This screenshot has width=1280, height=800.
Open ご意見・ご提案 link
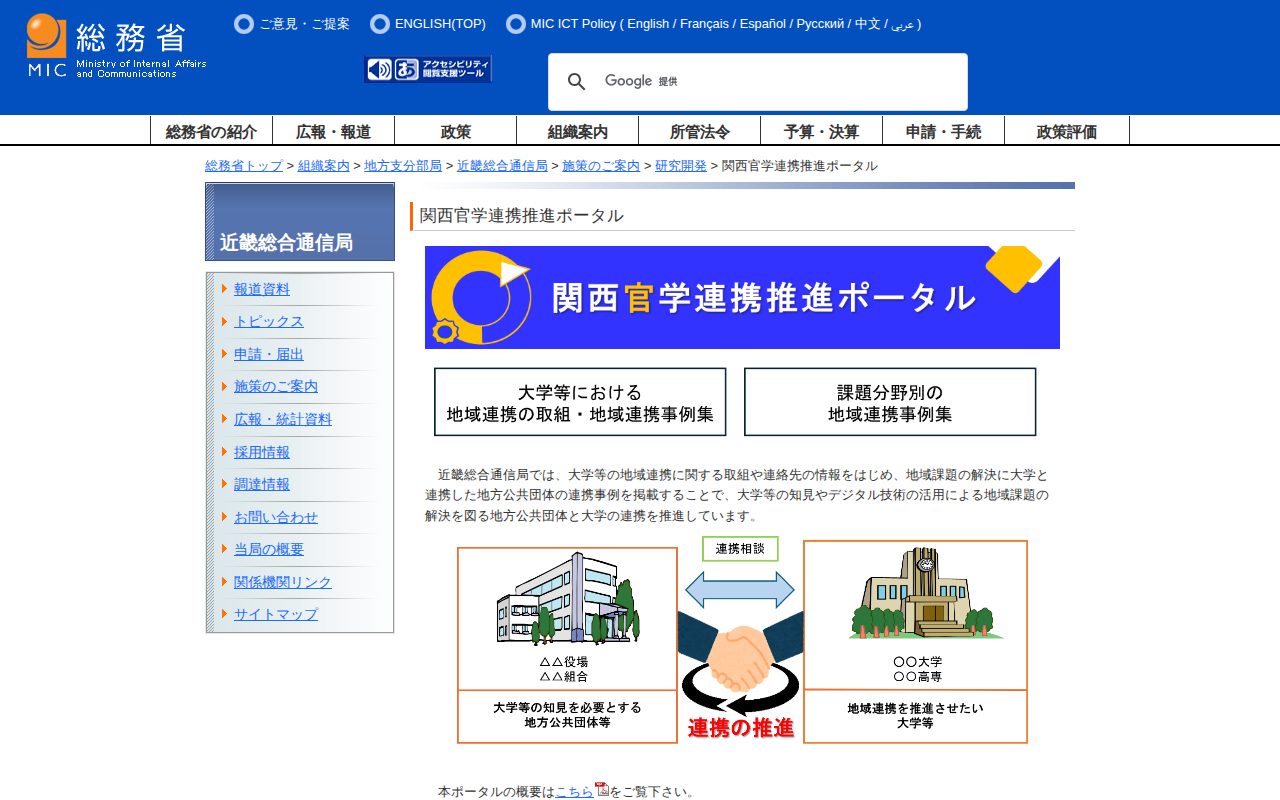click(x=304, y=24)
